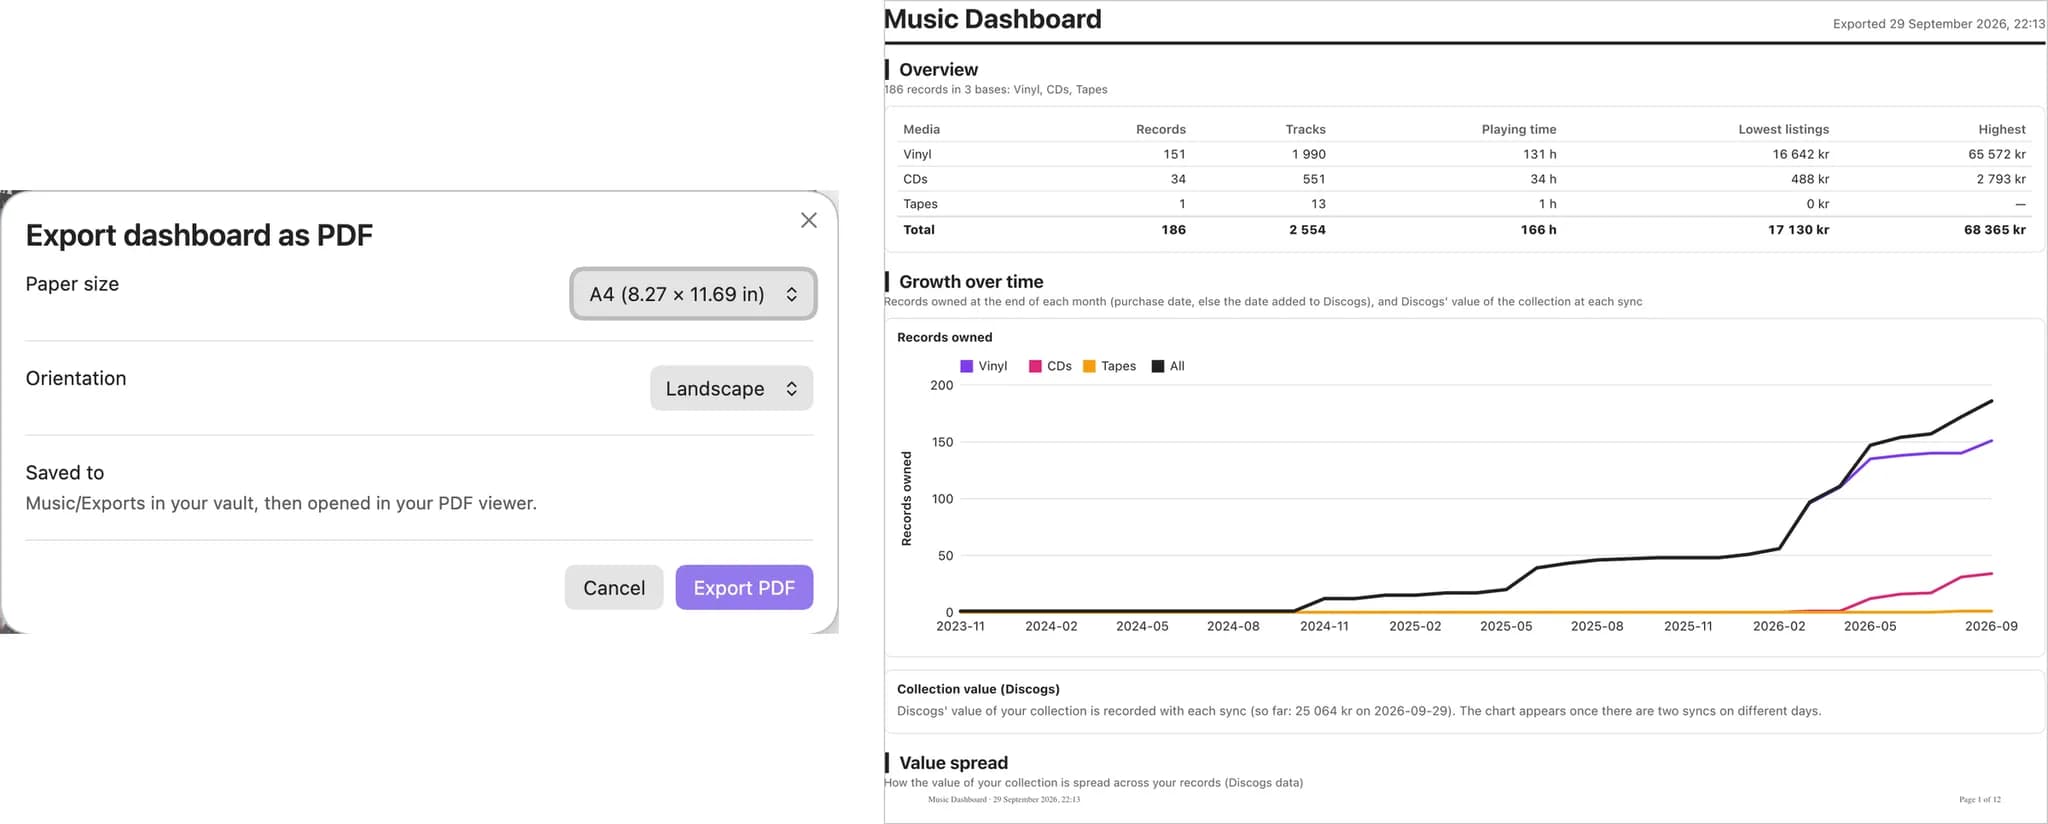Click the "16 642 kr" Vinyl lowest listings value

click(1801, 154)
